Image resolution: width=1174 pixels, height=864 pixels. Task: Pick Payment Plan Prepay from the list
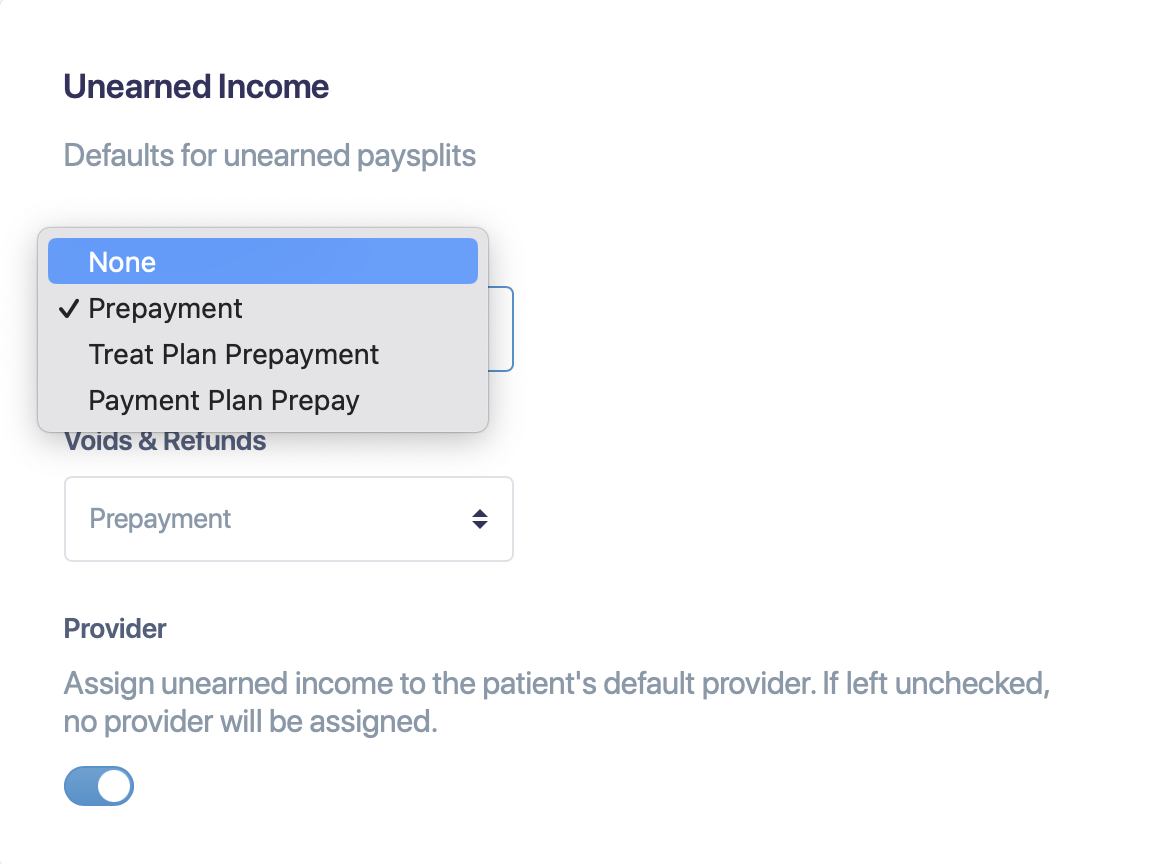(x=223, y=400)
